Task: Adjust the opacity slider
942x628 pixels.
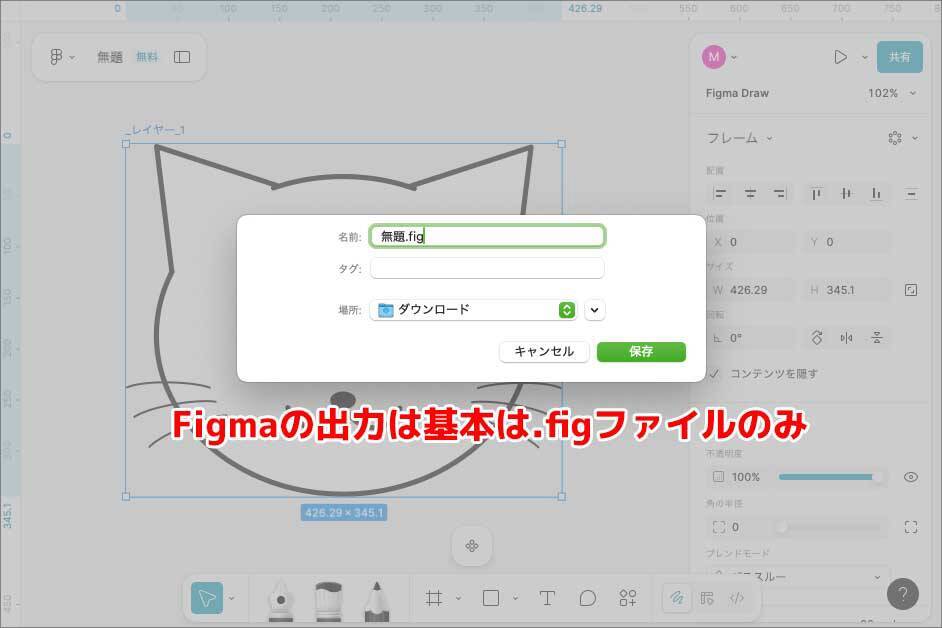Action: point(830,477)
